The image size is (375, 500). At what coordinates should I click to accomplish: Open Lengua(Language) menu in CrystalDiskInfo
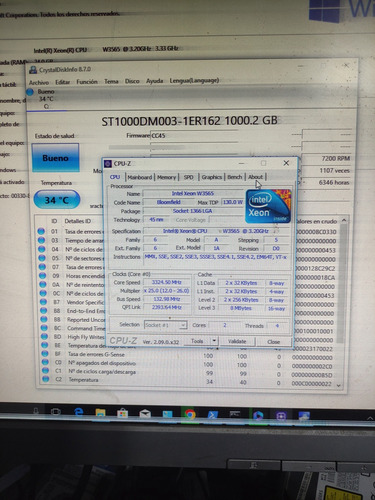[194, 80]
